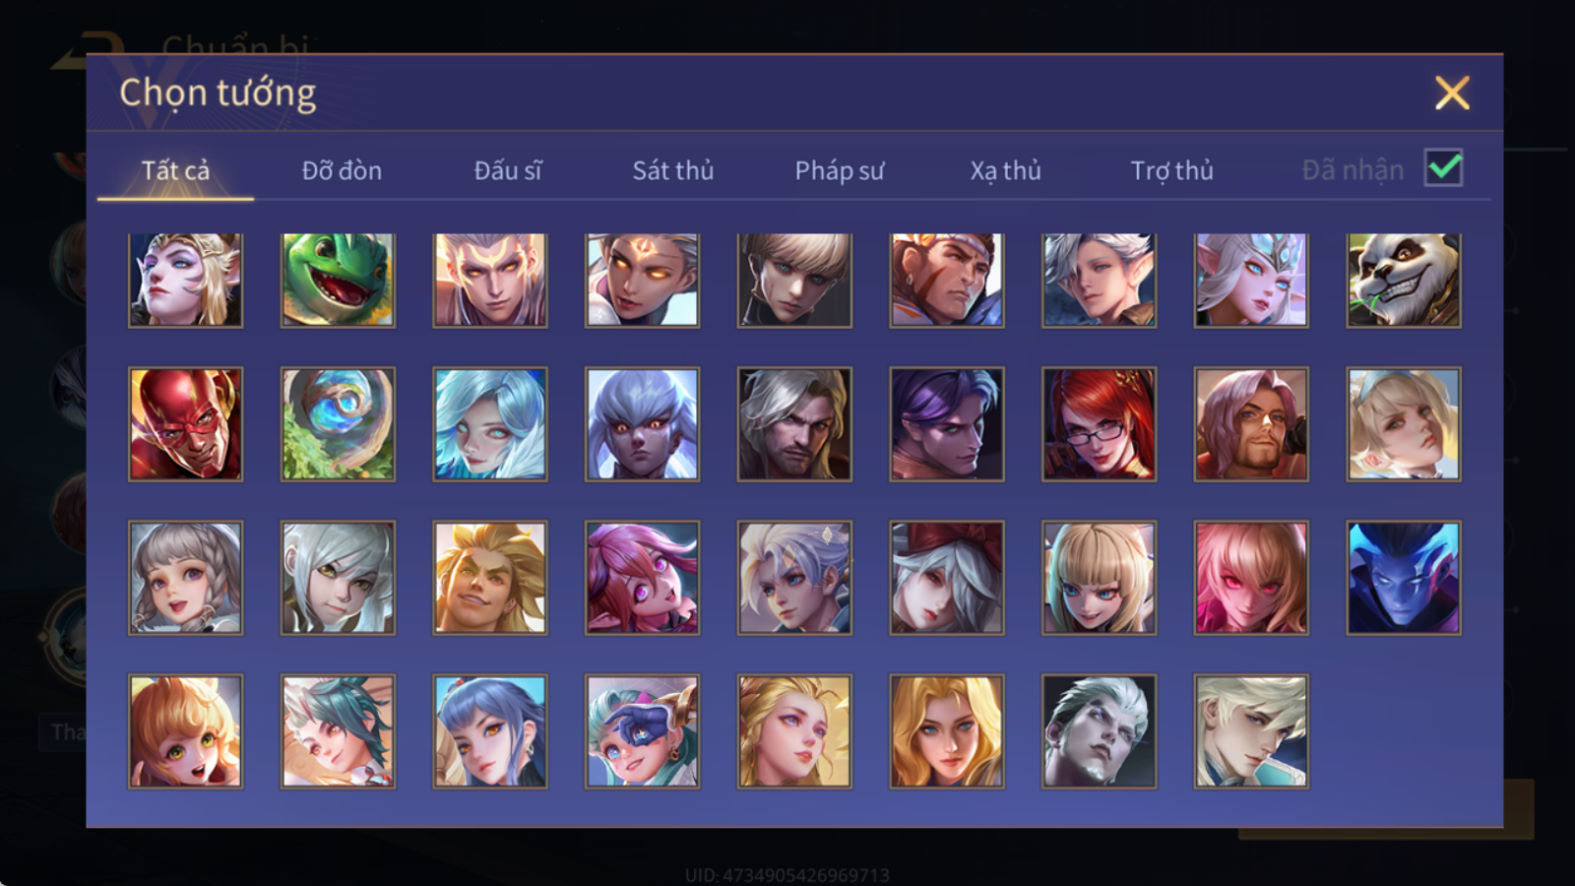The height and width of the screenshot is (886, 1575).
Task: Select the bearded man with sunglasses portrait
Action: tap(1251, 424)
